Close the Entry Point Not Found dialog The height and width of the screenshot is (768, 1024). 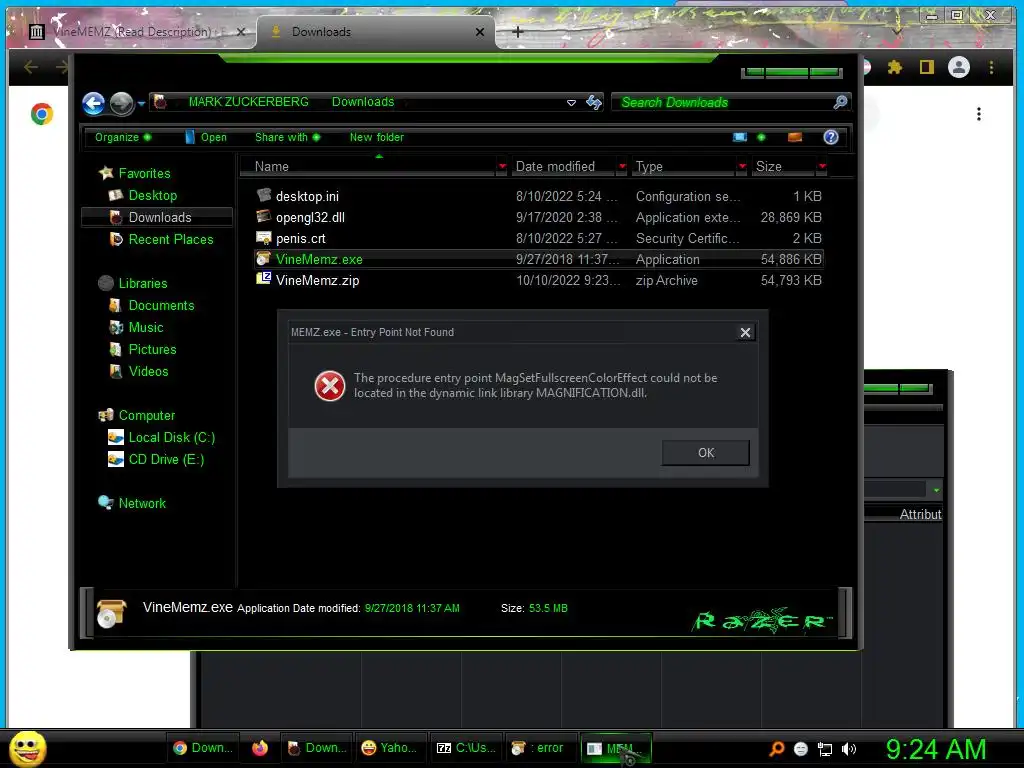(x=745, y=332)
